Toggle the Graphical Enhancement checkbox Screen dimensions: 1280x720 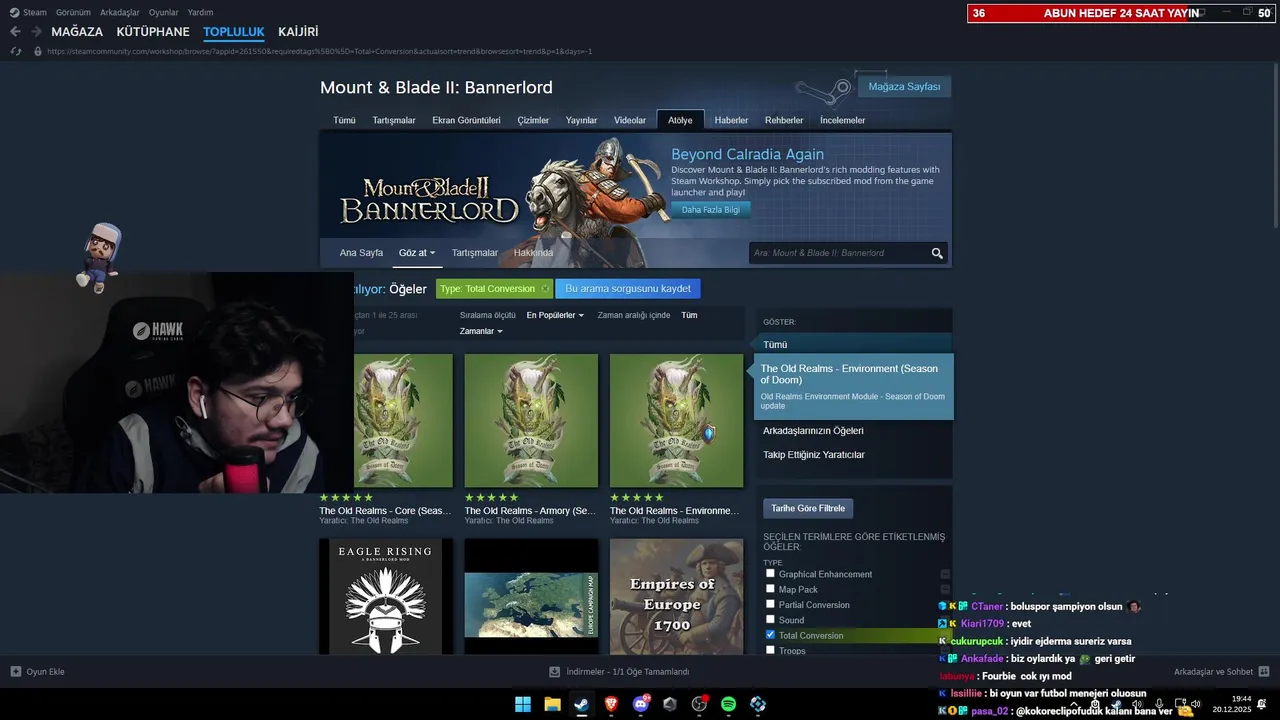pyautogui.click(x=770, y=573)
